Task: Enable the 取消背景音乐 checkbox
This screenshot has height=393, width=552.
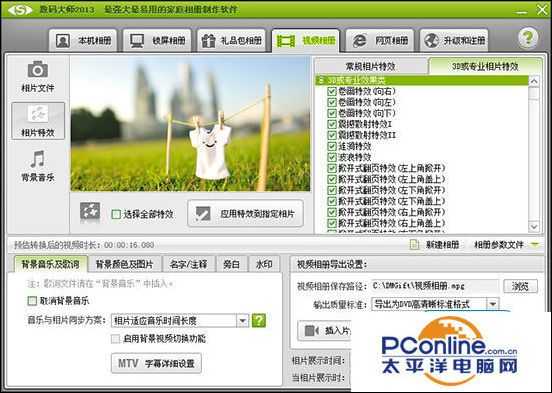Action: tap(32, 301)
